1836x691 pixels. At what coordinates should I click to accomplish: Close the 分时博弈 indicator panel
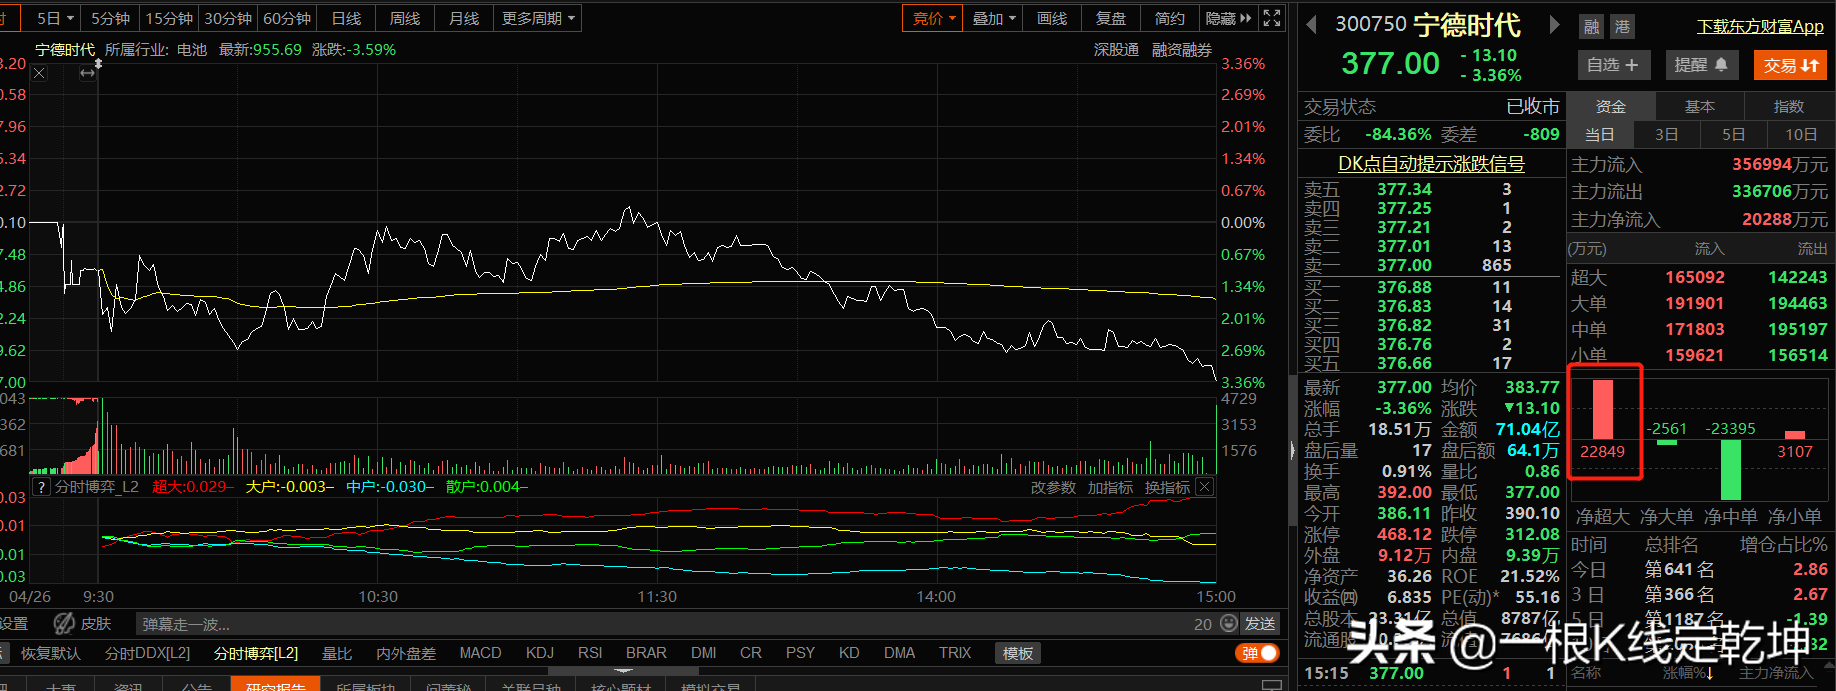1205,487
